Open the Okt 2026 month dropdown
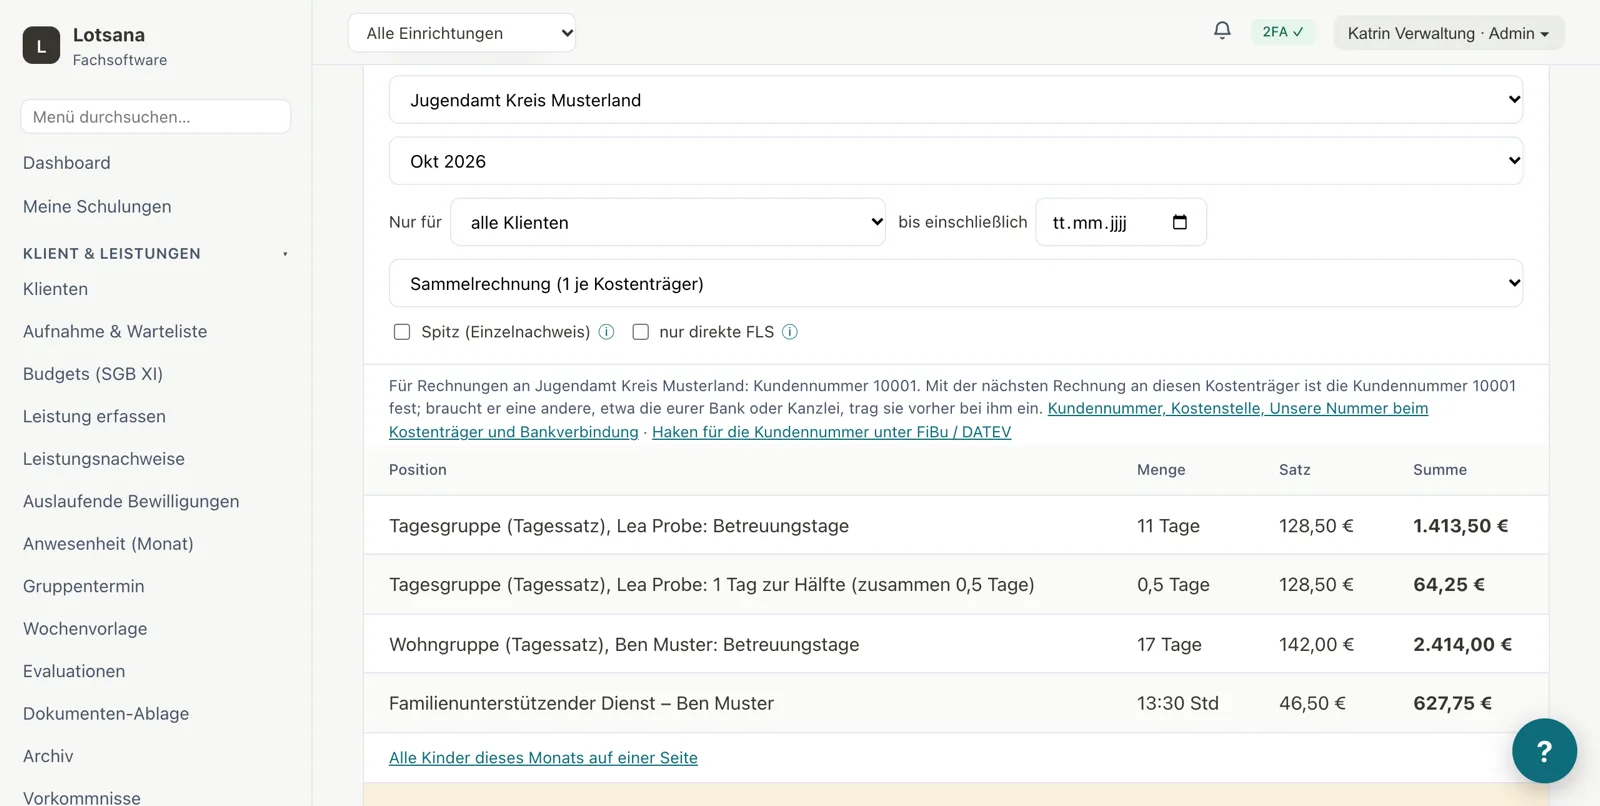Viewport: 1600px width, 806px height. pyautogui.click(x=956, y=161)
